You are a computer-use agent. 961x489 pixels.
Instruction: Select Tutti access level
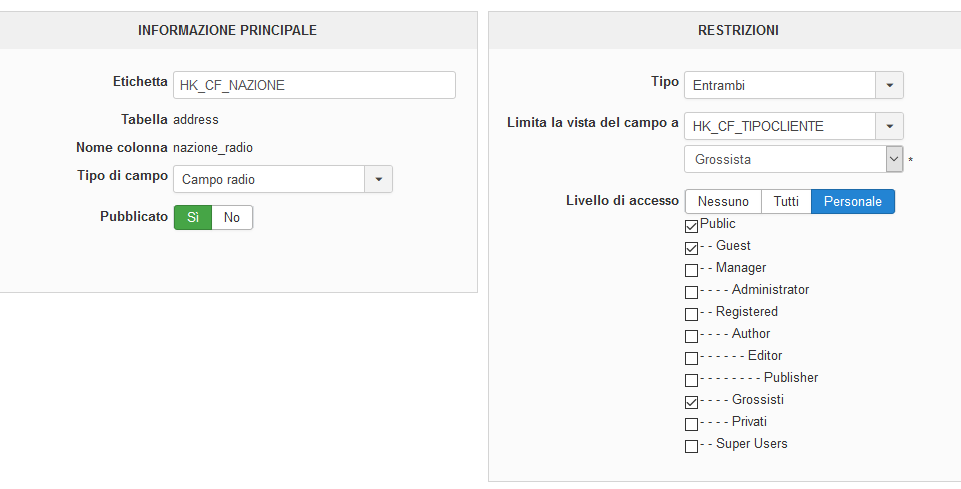click(x=786, y=201)
